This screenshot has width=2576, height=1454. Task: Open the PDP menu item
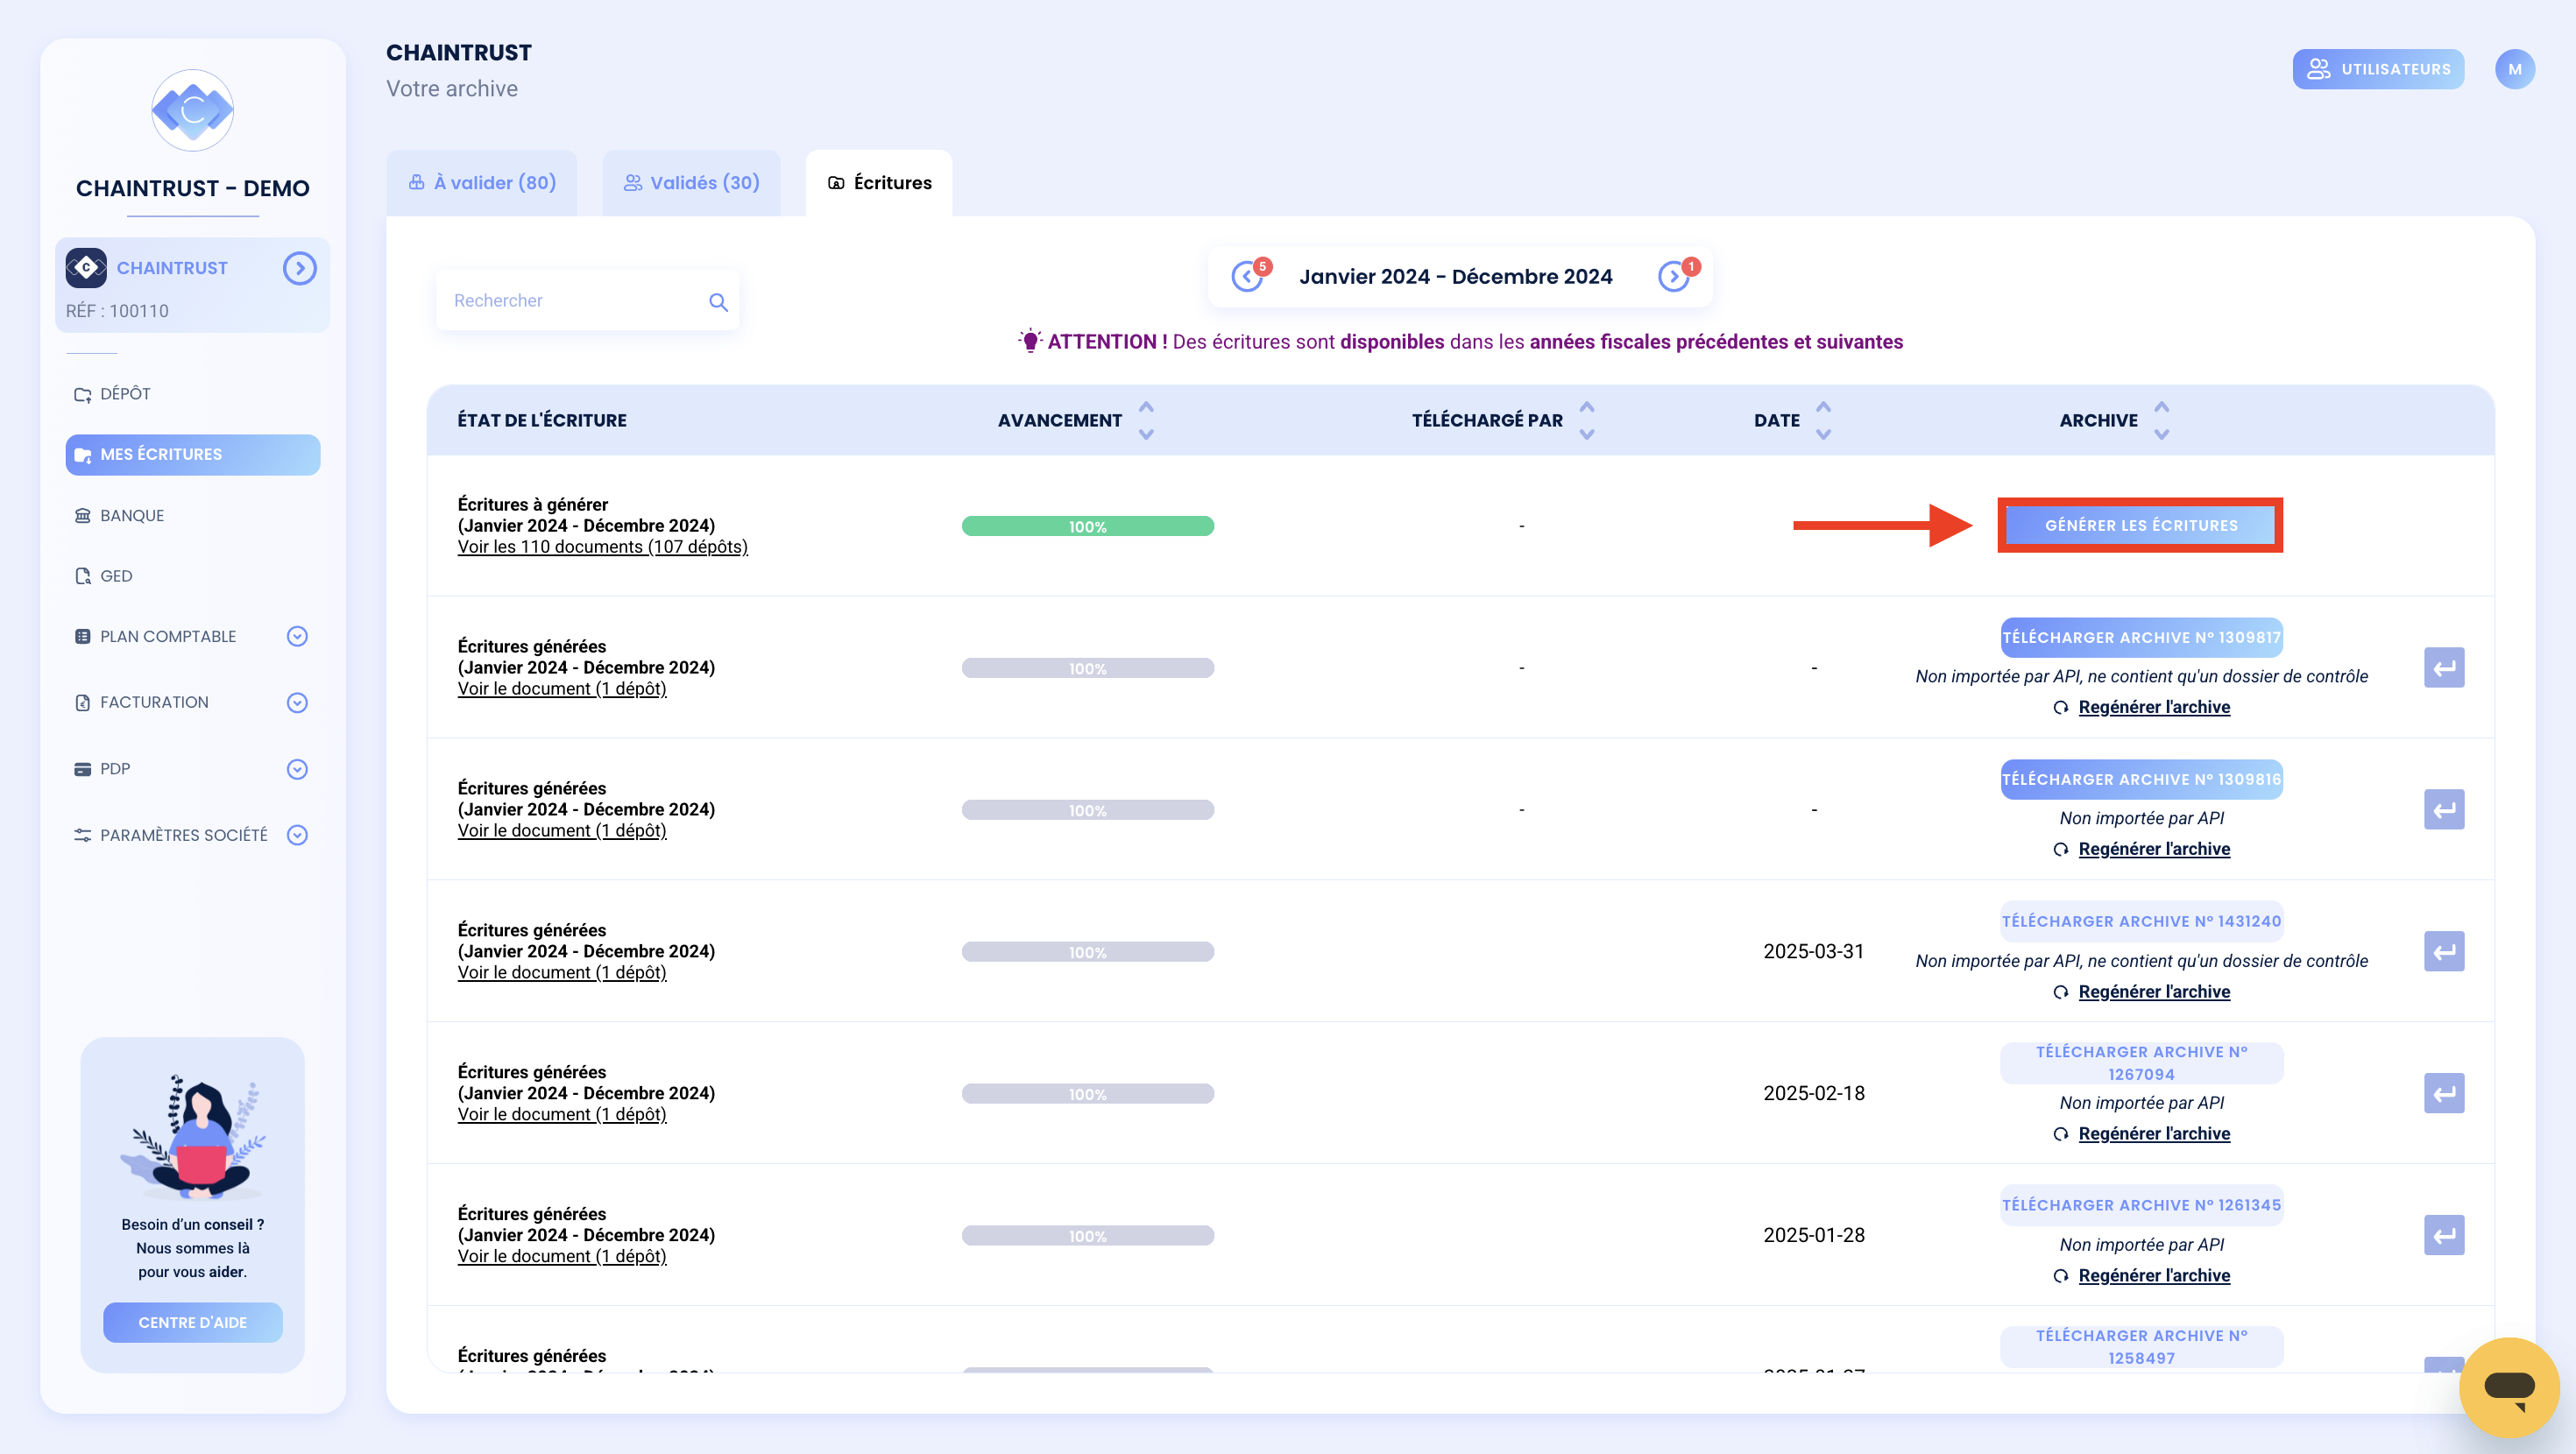114,768
